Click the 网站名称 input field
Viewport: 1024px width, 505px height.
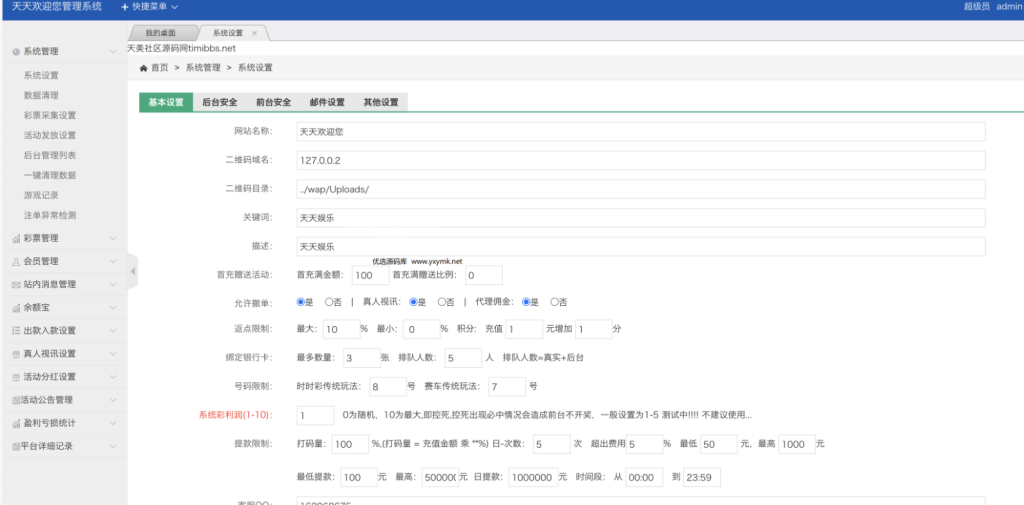click(641, 131)
